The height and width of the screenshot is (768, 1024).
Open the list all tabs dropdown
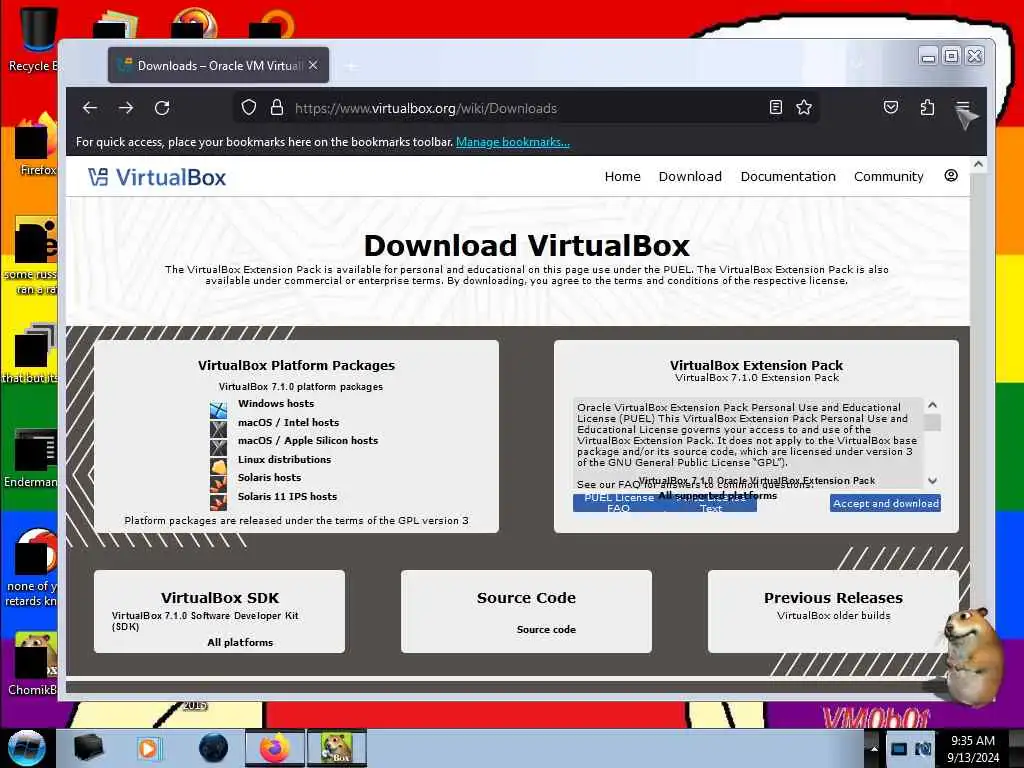(x=857, y=65)
